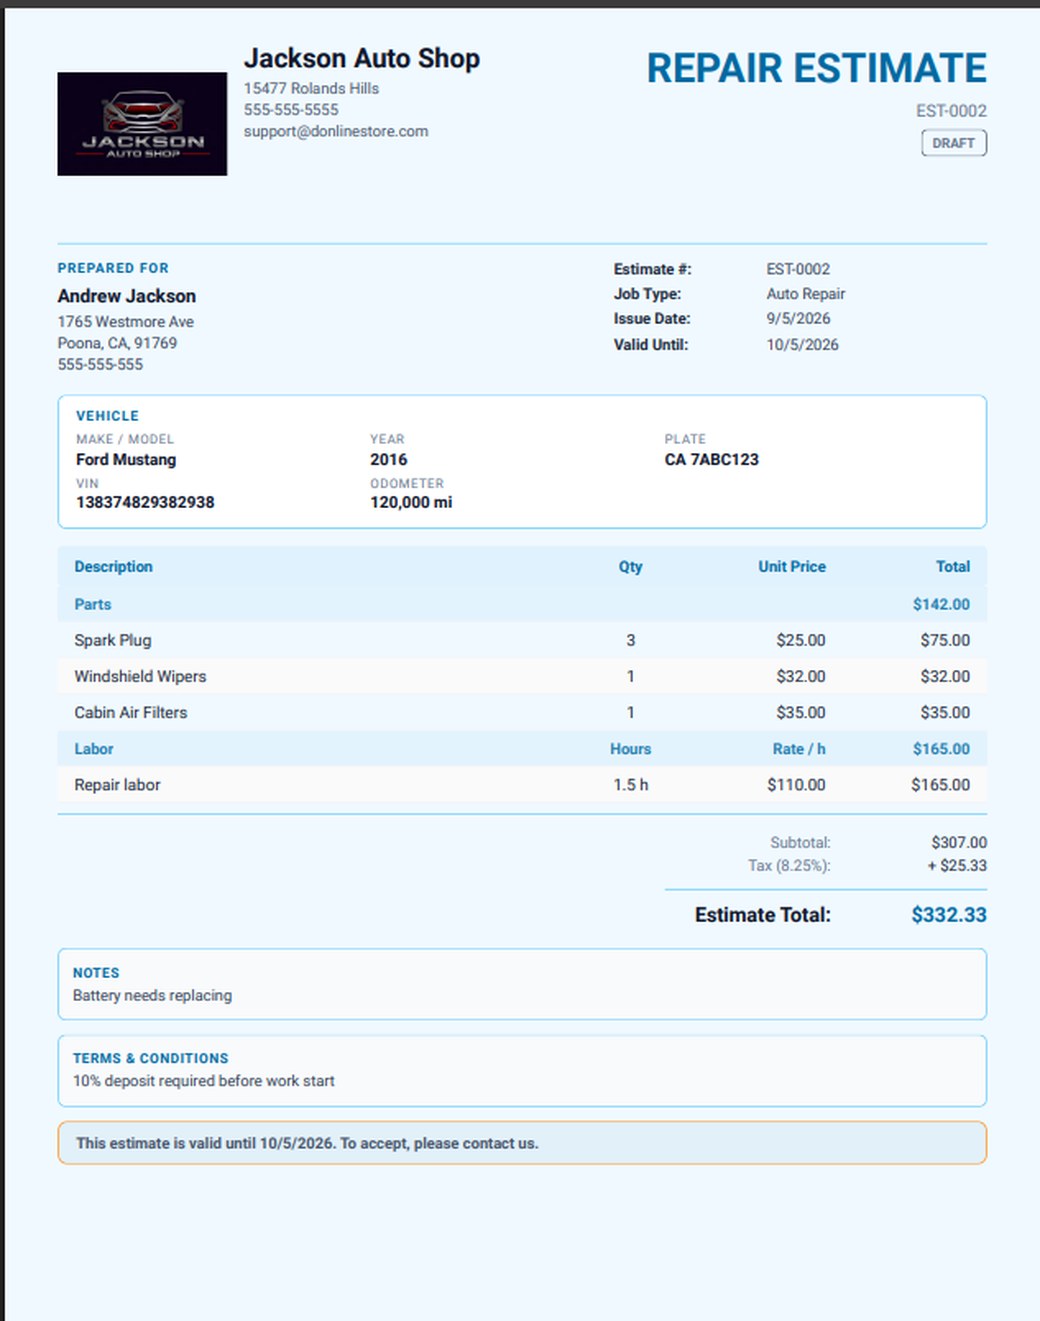Click the plate number CA 7ABC123
The height and width of the screenshot is (1321, 1040).
(712, 459)
